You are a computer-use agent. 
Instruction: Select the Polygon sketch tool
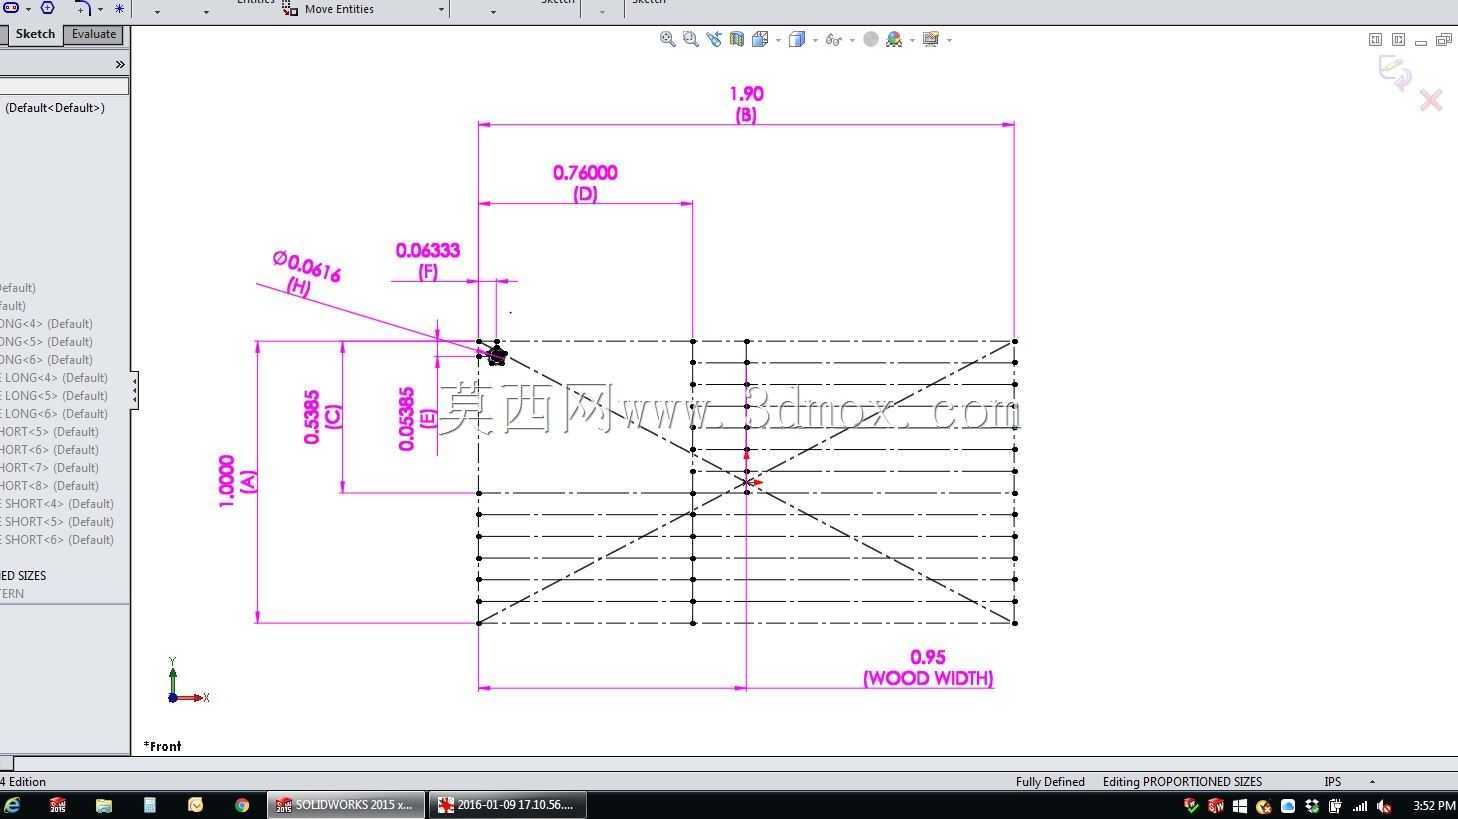tap(47, 7)
